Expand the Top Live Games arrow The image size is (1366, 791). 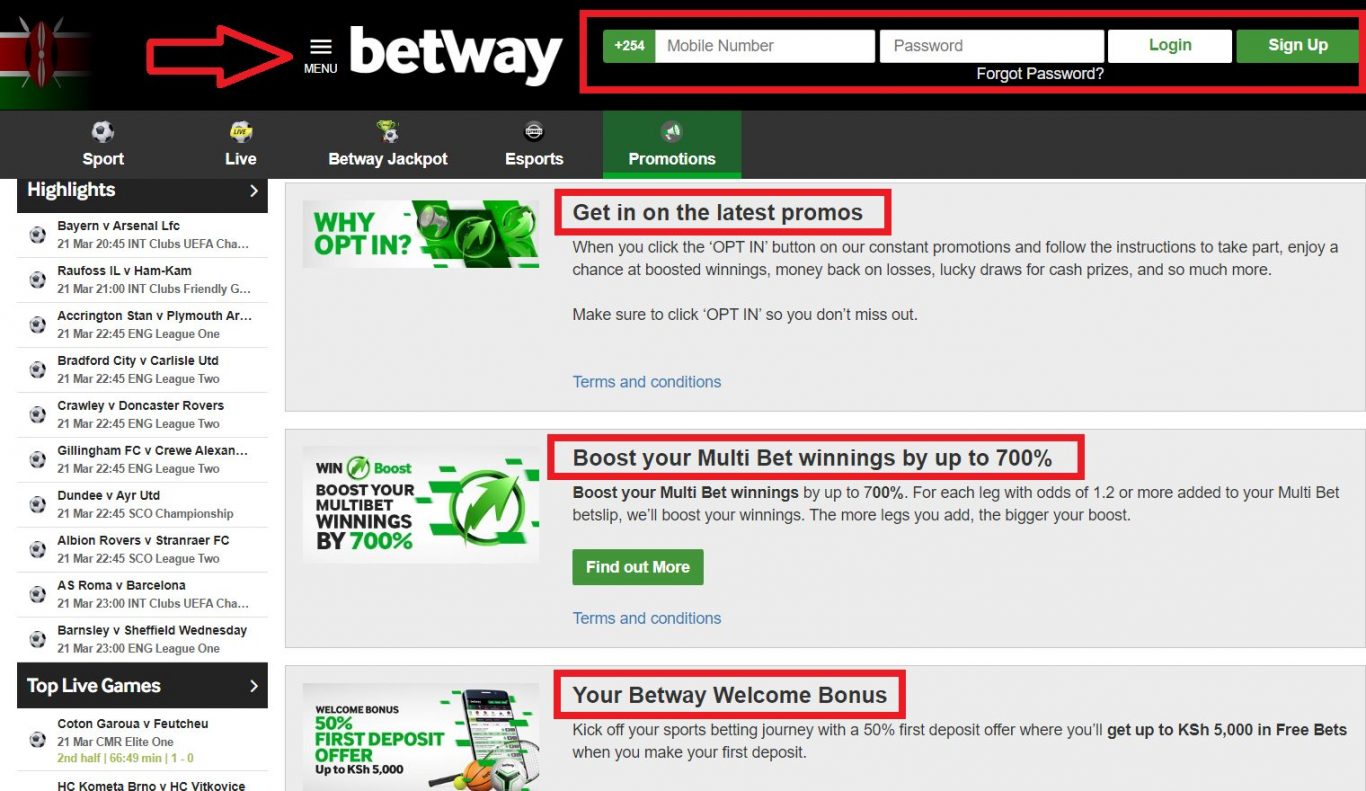pyautogui.click(x=254, y=686)
